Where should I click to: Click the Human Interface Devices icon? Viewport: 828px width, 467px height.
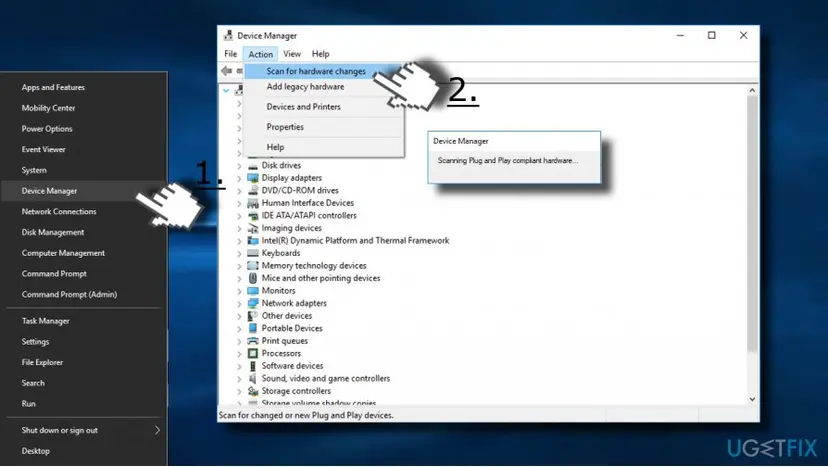tap(253, 203)
